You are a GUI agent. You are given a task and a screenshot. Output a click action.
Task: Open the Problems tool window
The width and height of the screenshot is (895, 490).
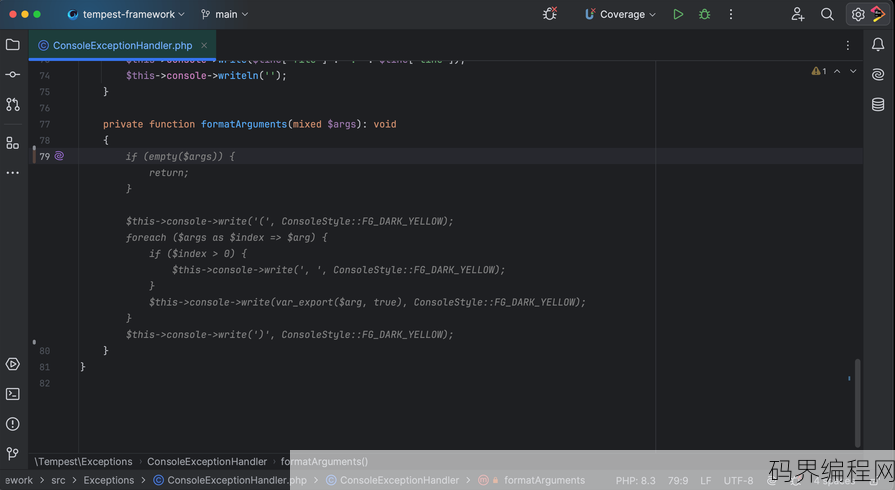[13, 424]
